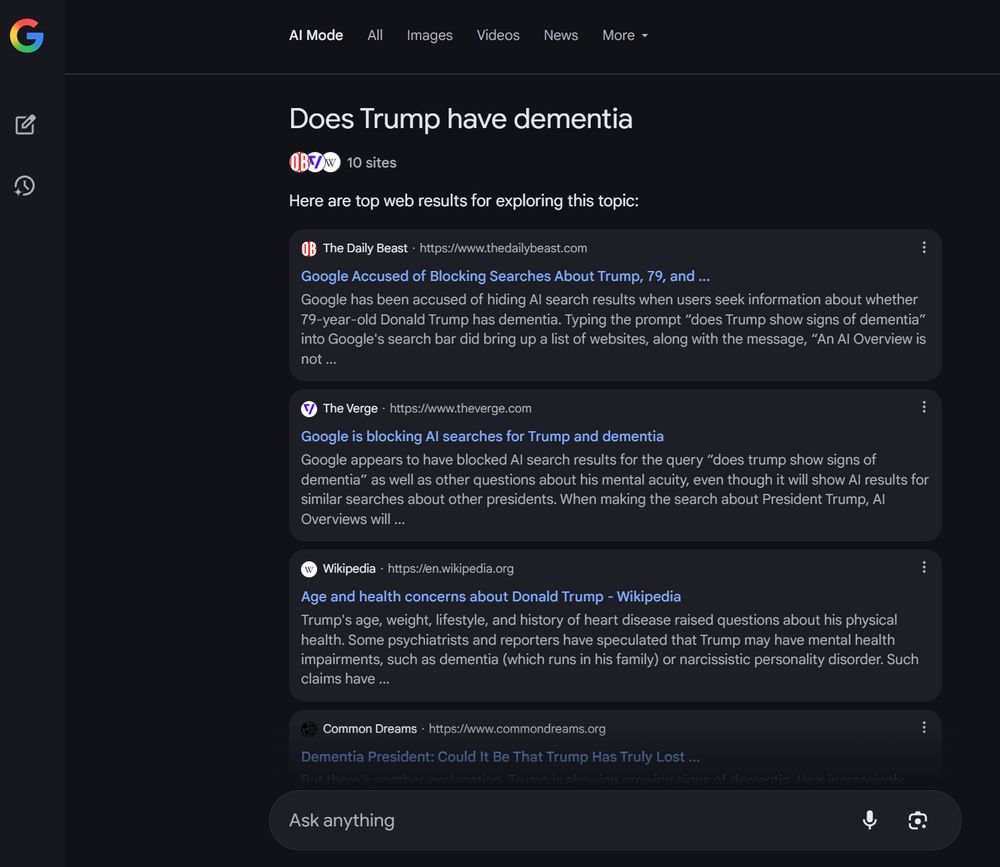Select the AI Mode tab
This screenshot has height=867, width=1000.
[x=315, y=35]
